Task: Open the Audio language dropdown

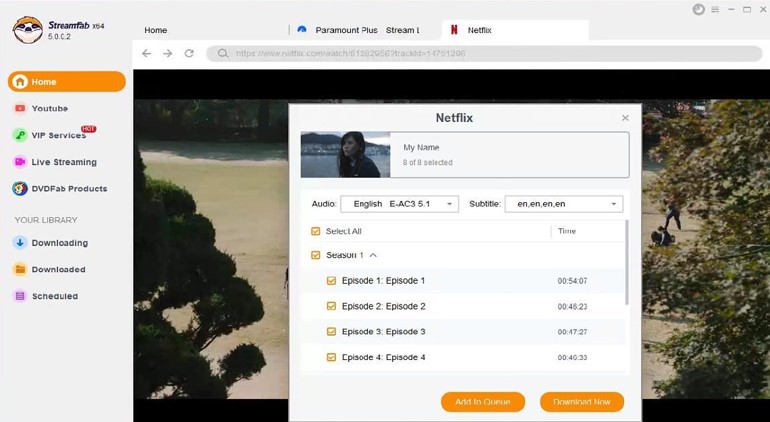Action: [x=399, y=204]
